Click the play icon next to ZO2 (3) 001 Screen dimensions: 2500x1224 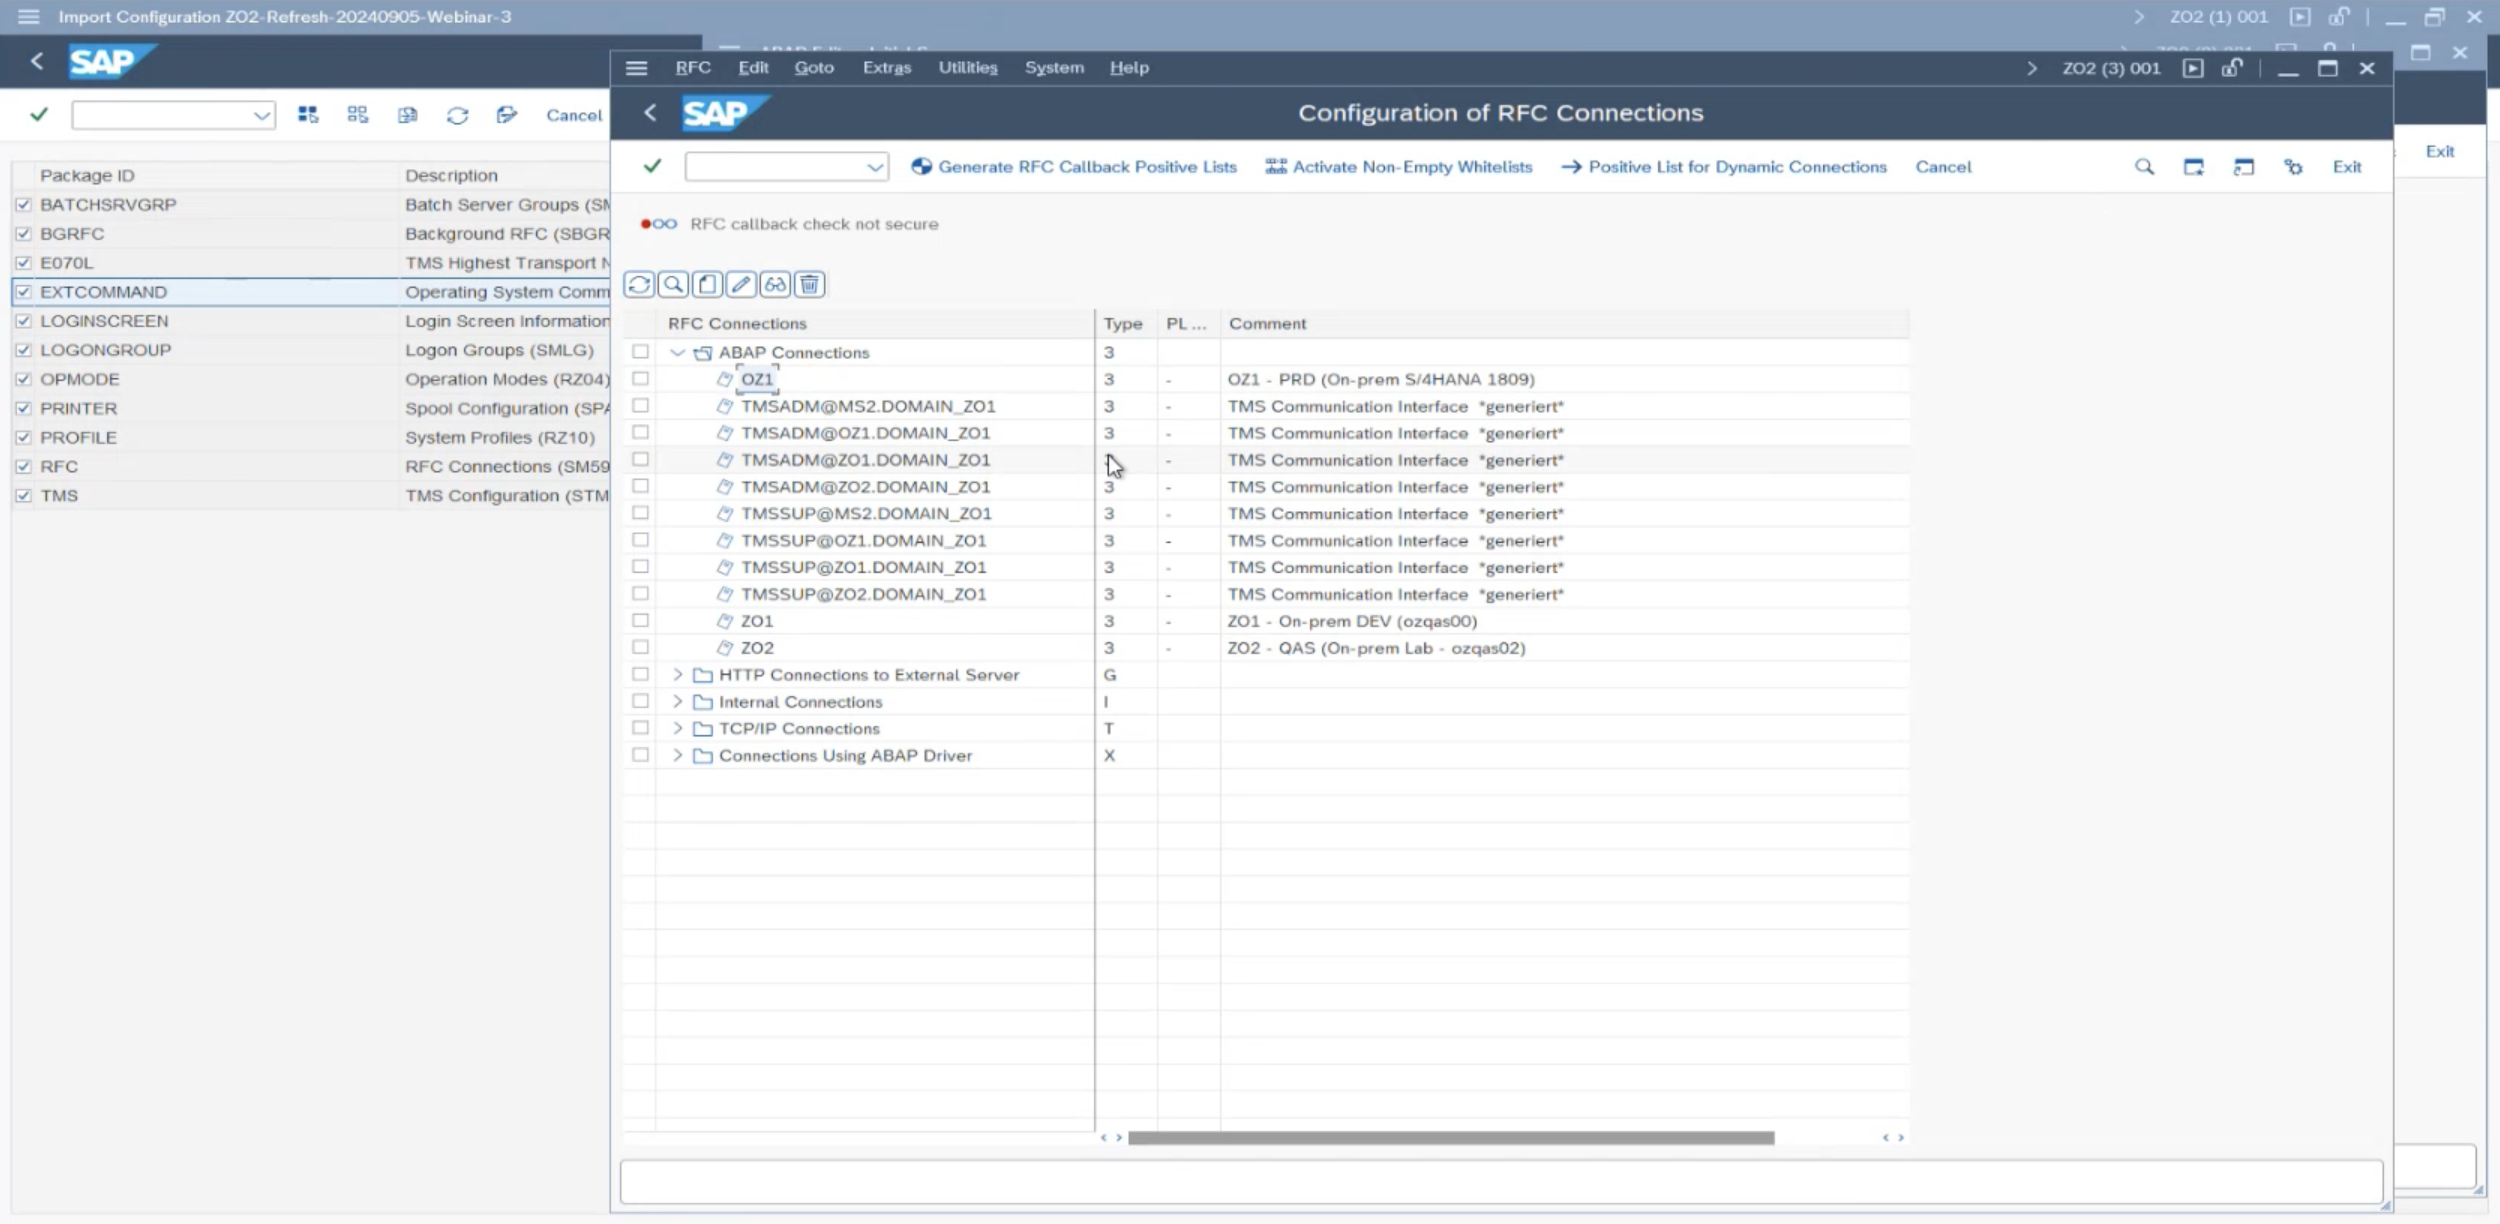tap(2193, 68)
